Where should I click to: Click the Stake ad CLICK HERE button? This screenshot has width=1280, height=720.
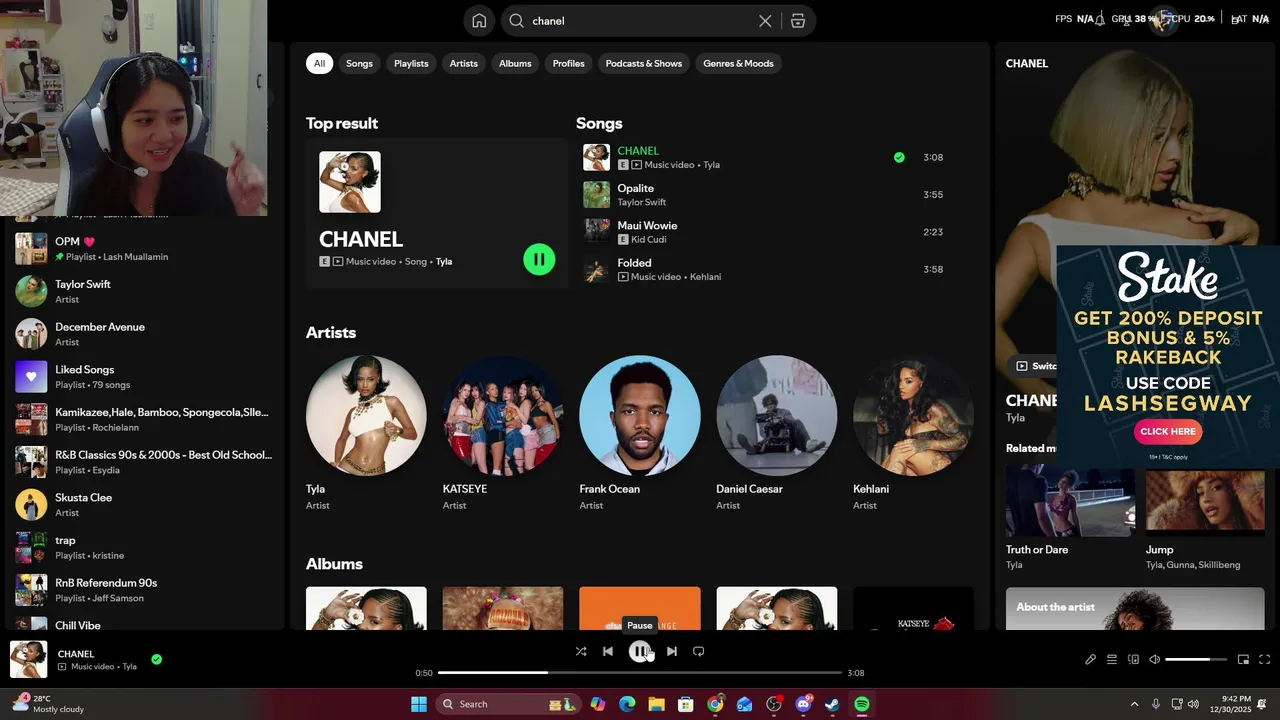(1168, 431)
